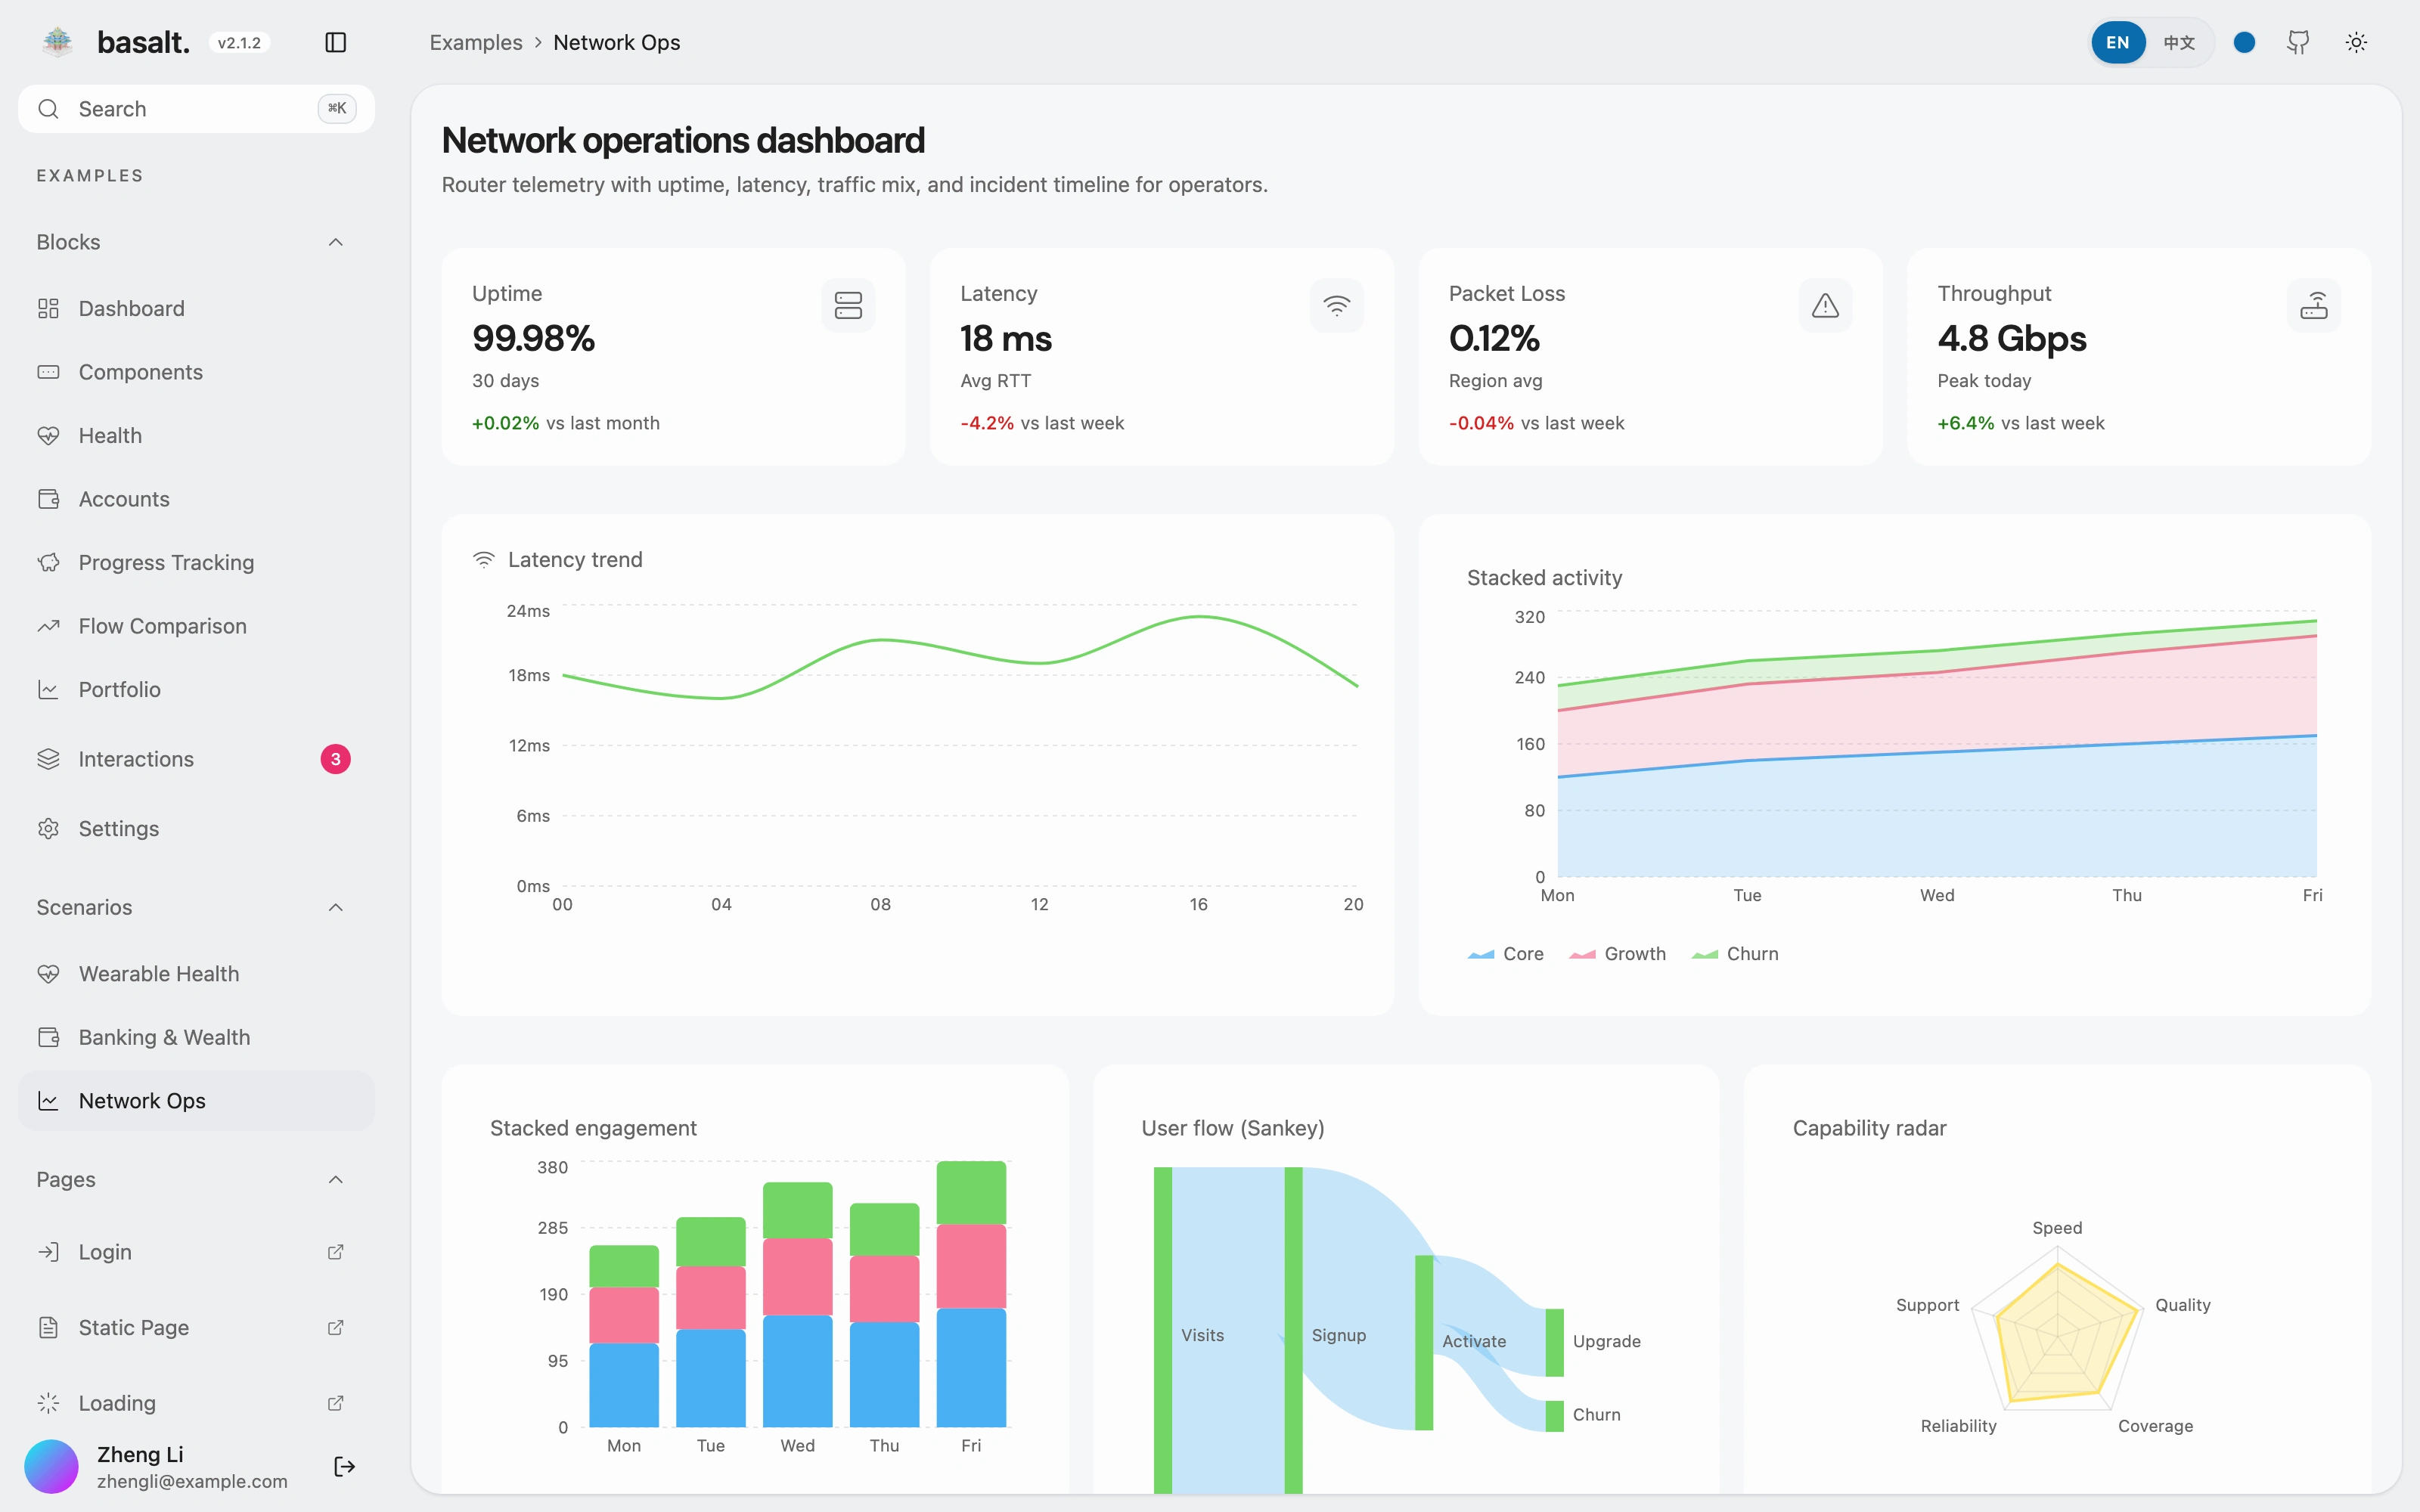2420x1512 pixels.
Task: Click the Health heart icon
Action: tap(48, 435)
